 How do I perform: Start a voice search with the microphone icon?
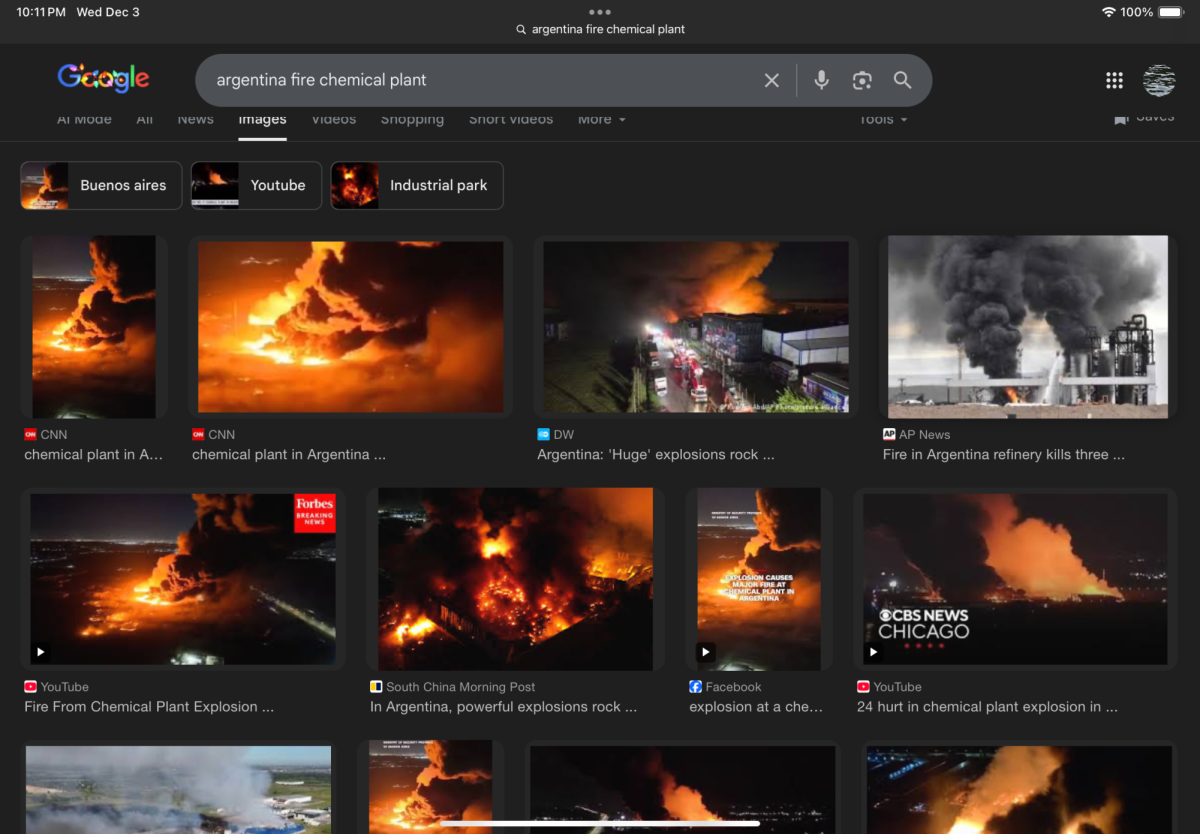point(821,80)
